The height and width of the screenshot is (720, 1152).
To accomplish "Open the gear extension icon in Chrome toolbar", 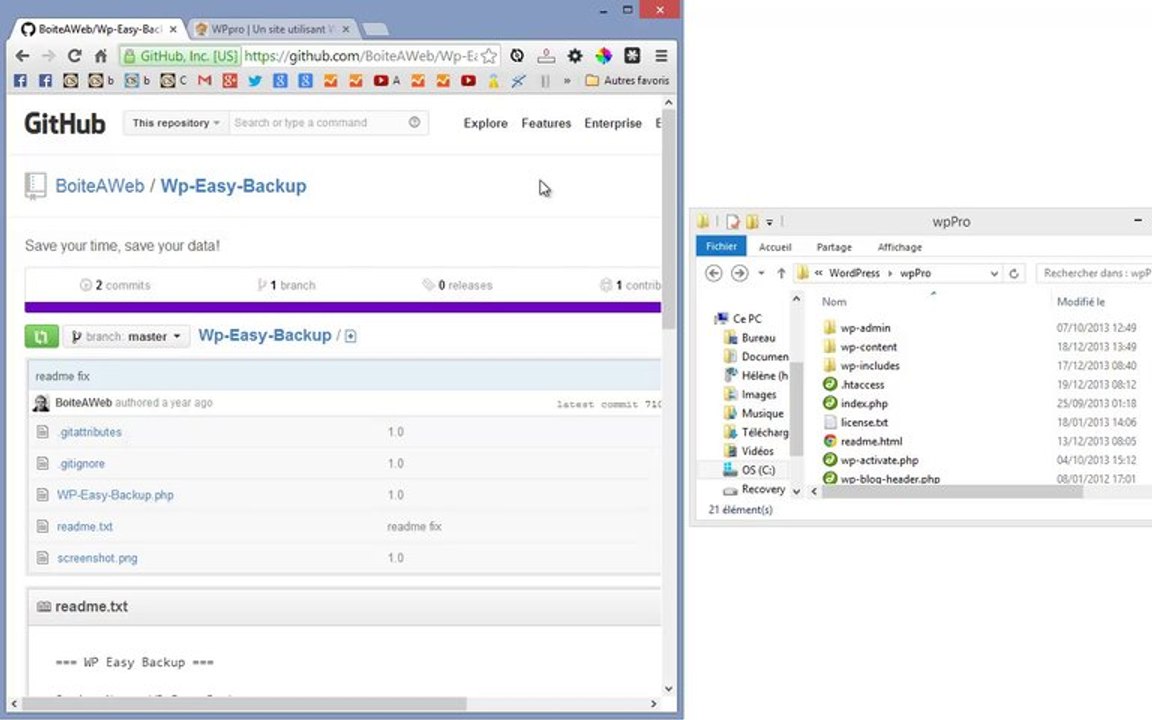I will [x=575, y=56].
